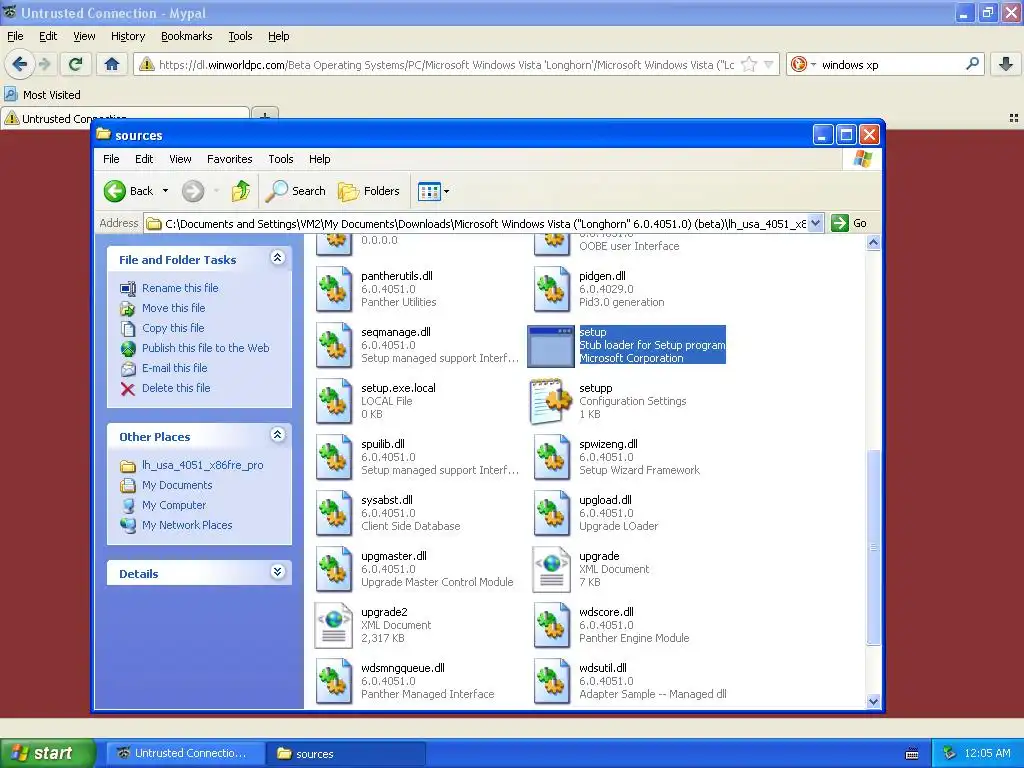Click Publish this file to the Web
This screenshot has width=1024, height=768.
point(206,348)
